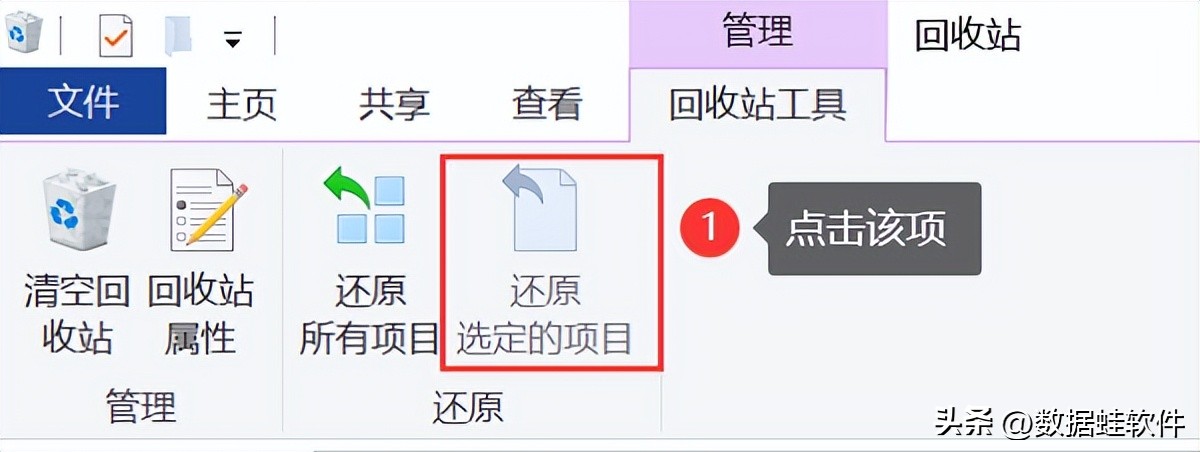Switch to the 主页 tab
The height and width of the screenshot is (452, 1200).
tap(242, 103)
